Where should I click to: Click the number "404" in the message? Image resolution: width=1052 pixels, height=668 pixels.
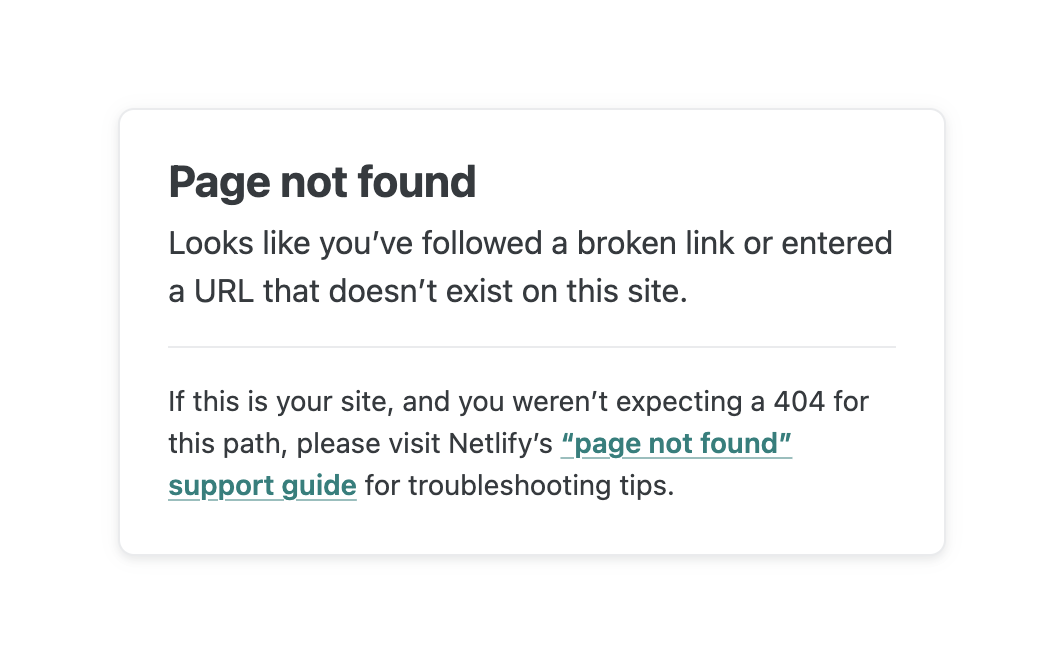tap(799, 402)
